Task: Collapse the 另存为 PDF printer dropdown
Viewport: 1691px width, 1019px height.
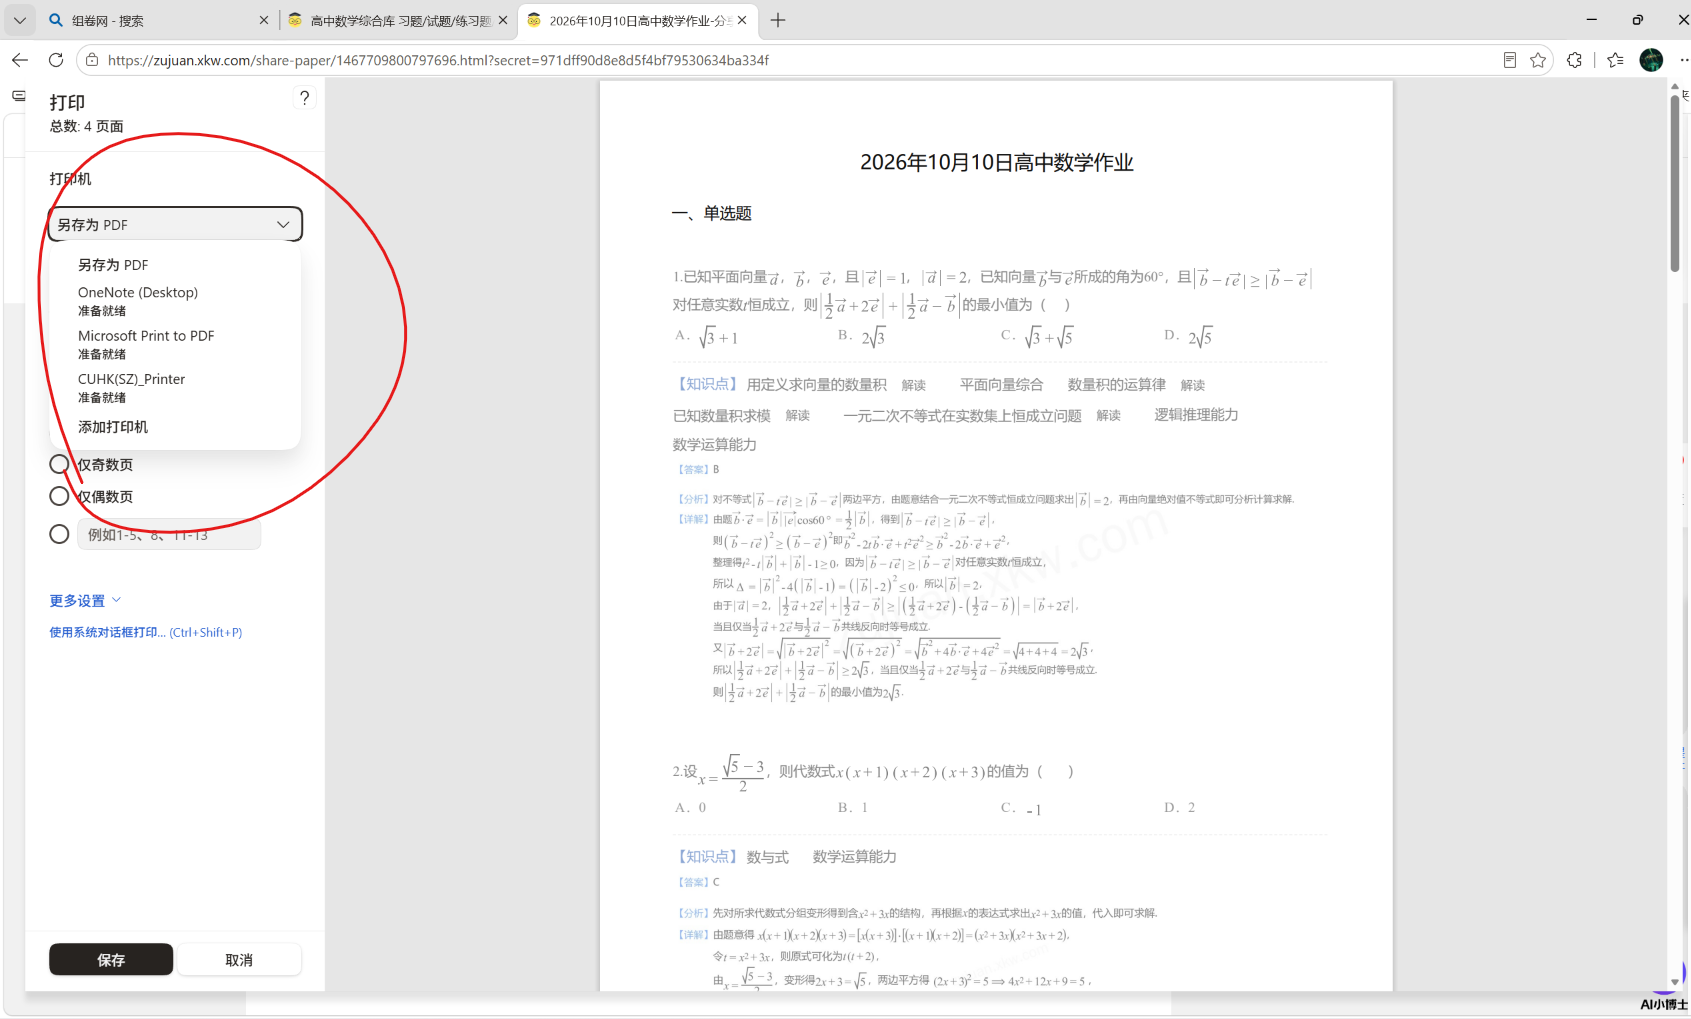Action: click(x=175, y=224)
